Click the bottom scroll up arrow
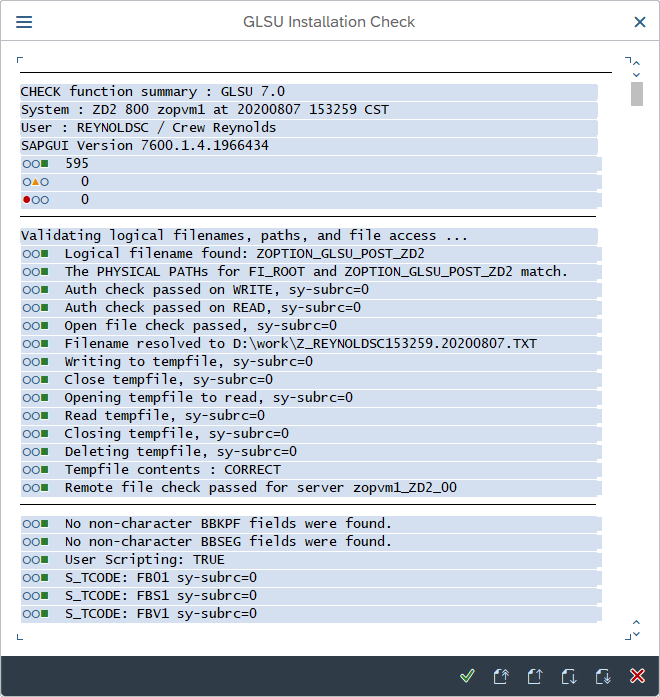This screenshot has width=660, height=697. point(636,622)
